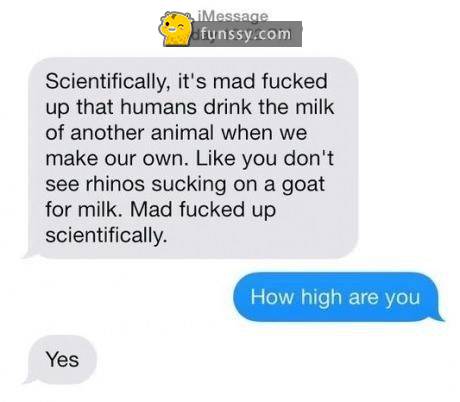Screen dimensions: 460x402
Task: Click the opening word 'Scientifically,' in first line
Action: [x=106, y=82]
